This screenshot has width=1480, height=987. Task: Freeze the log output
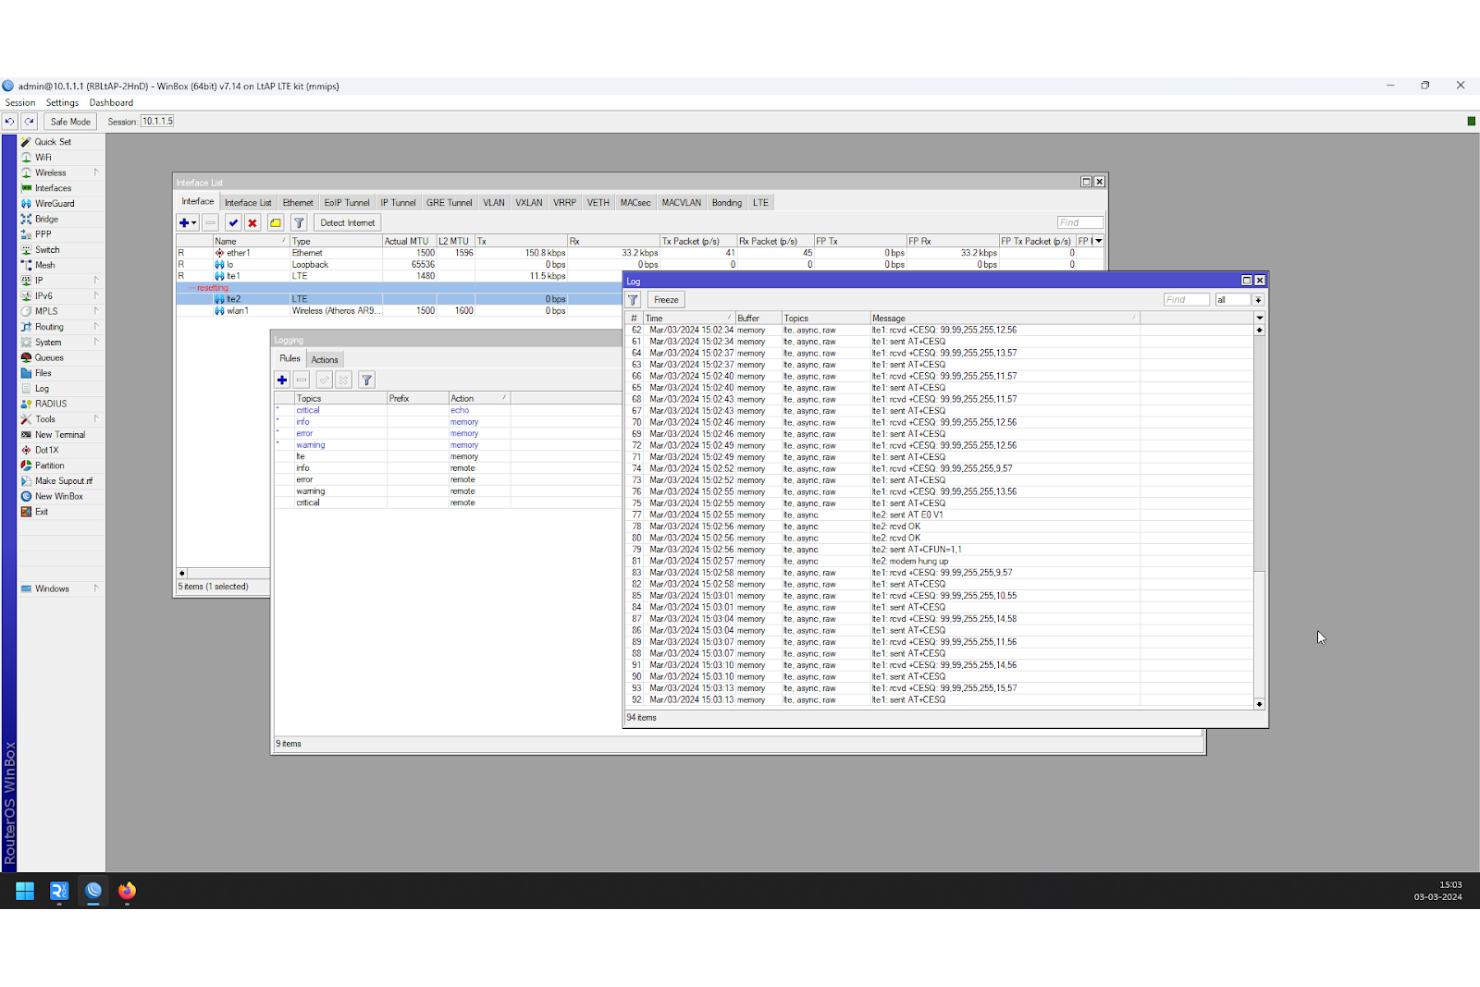point(665,299)
